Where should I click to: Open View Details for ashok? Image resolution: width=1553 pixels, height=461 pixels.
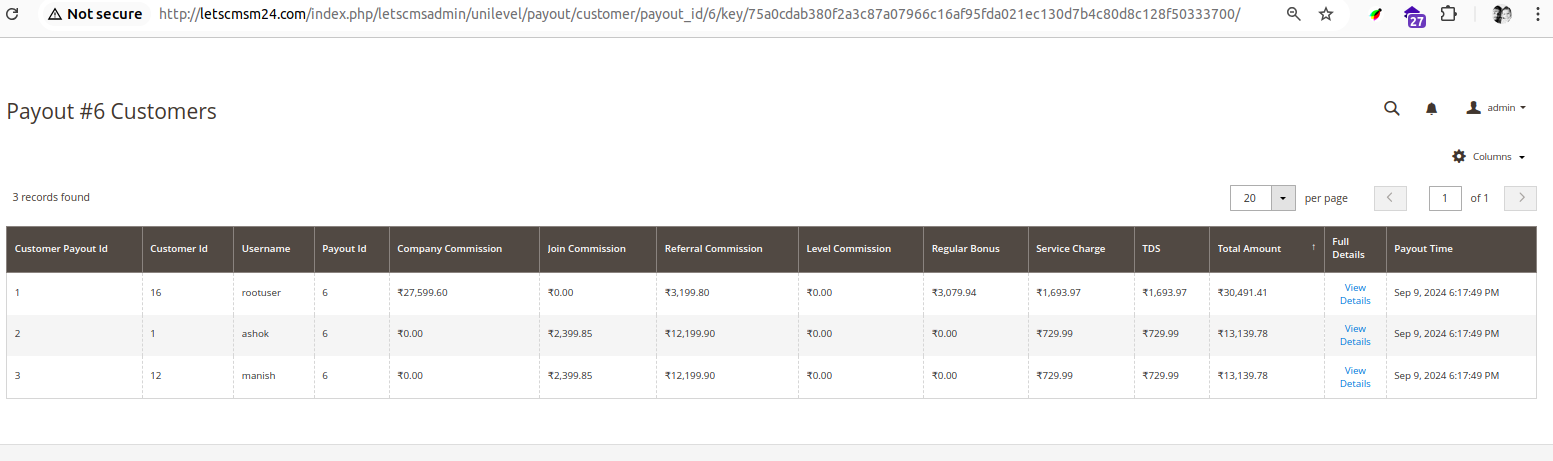pos(1355,335)
